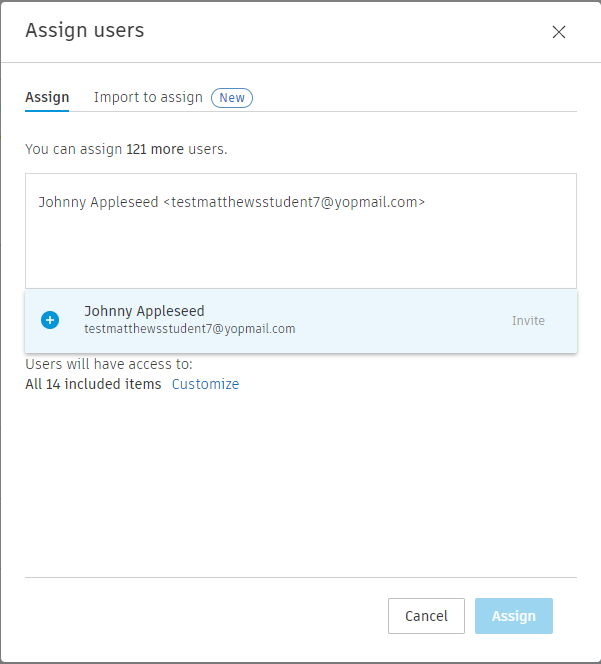
Task: Switch to the Assign tab
Action: [47, 97]
